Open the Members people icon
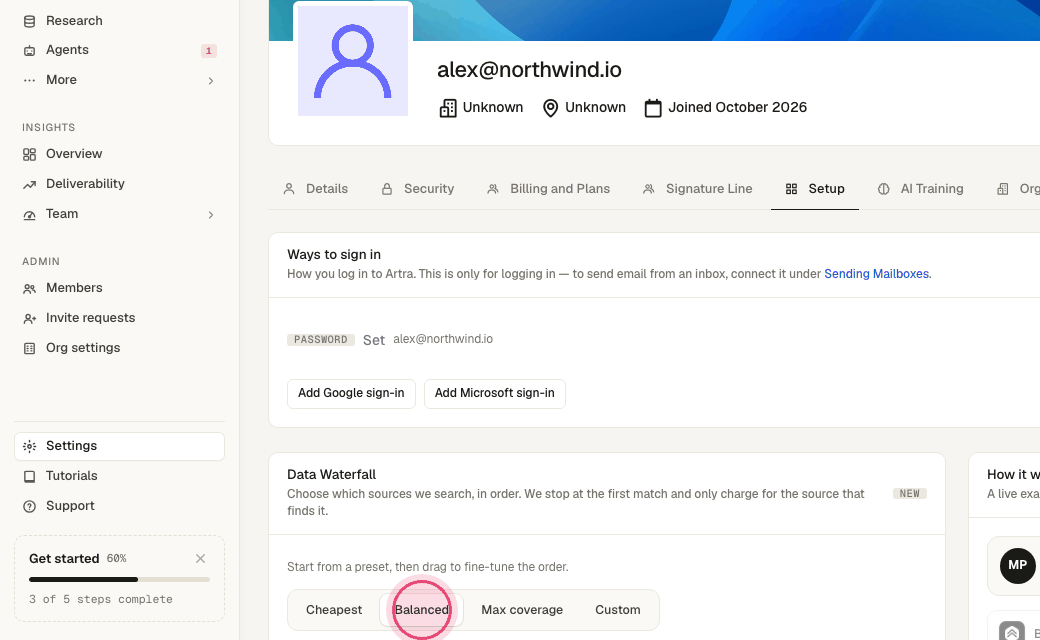The image size is (1040, 640). coord(29,288)
